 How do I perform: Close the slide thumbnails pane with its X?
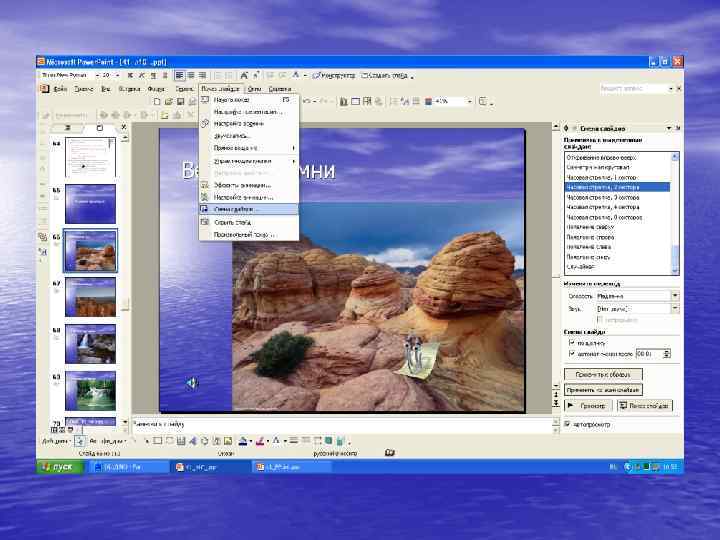coord(123,127)
